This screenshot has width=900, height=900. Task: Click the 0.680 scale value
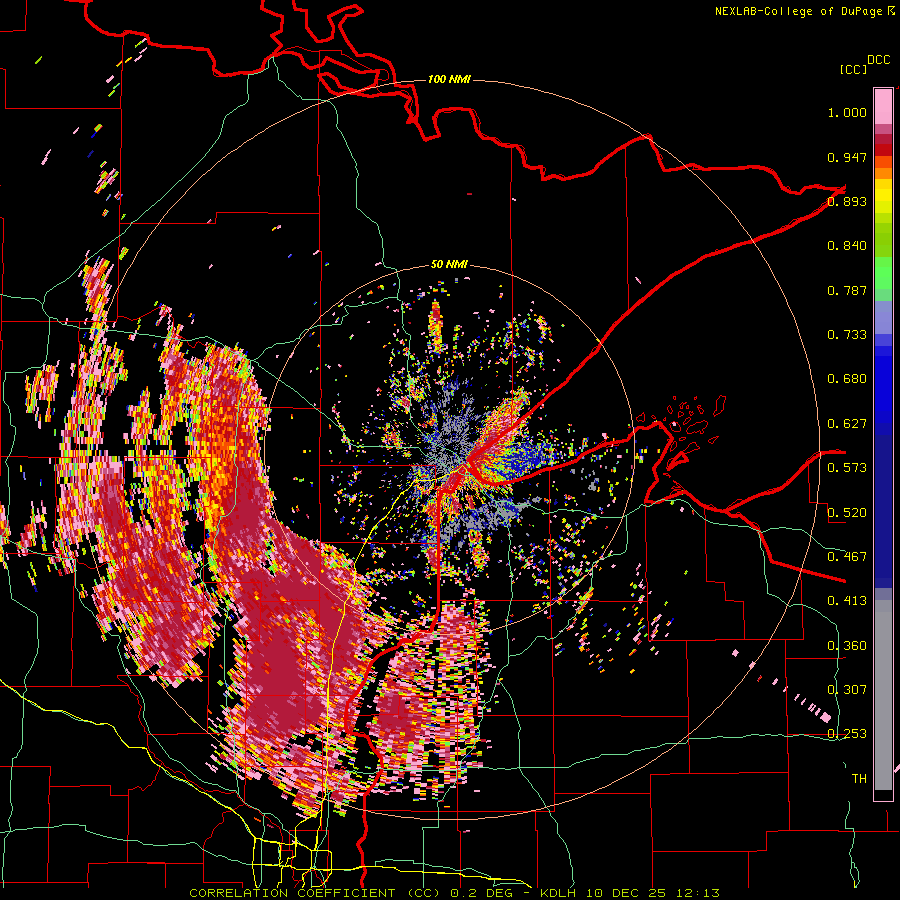847,379
